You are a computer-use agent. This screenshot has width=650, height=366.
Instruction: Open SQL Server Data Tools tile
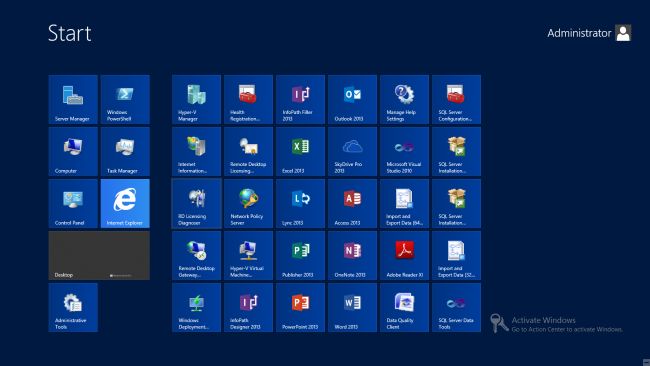tap(456, 308)
